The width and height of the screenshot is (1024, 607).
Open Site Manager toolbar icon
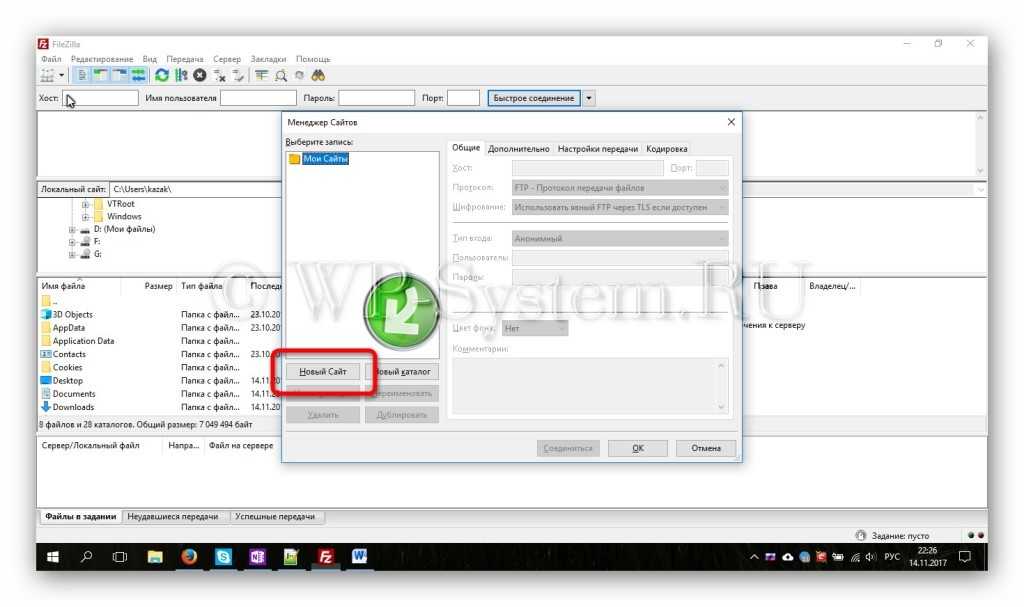[47, 75]
